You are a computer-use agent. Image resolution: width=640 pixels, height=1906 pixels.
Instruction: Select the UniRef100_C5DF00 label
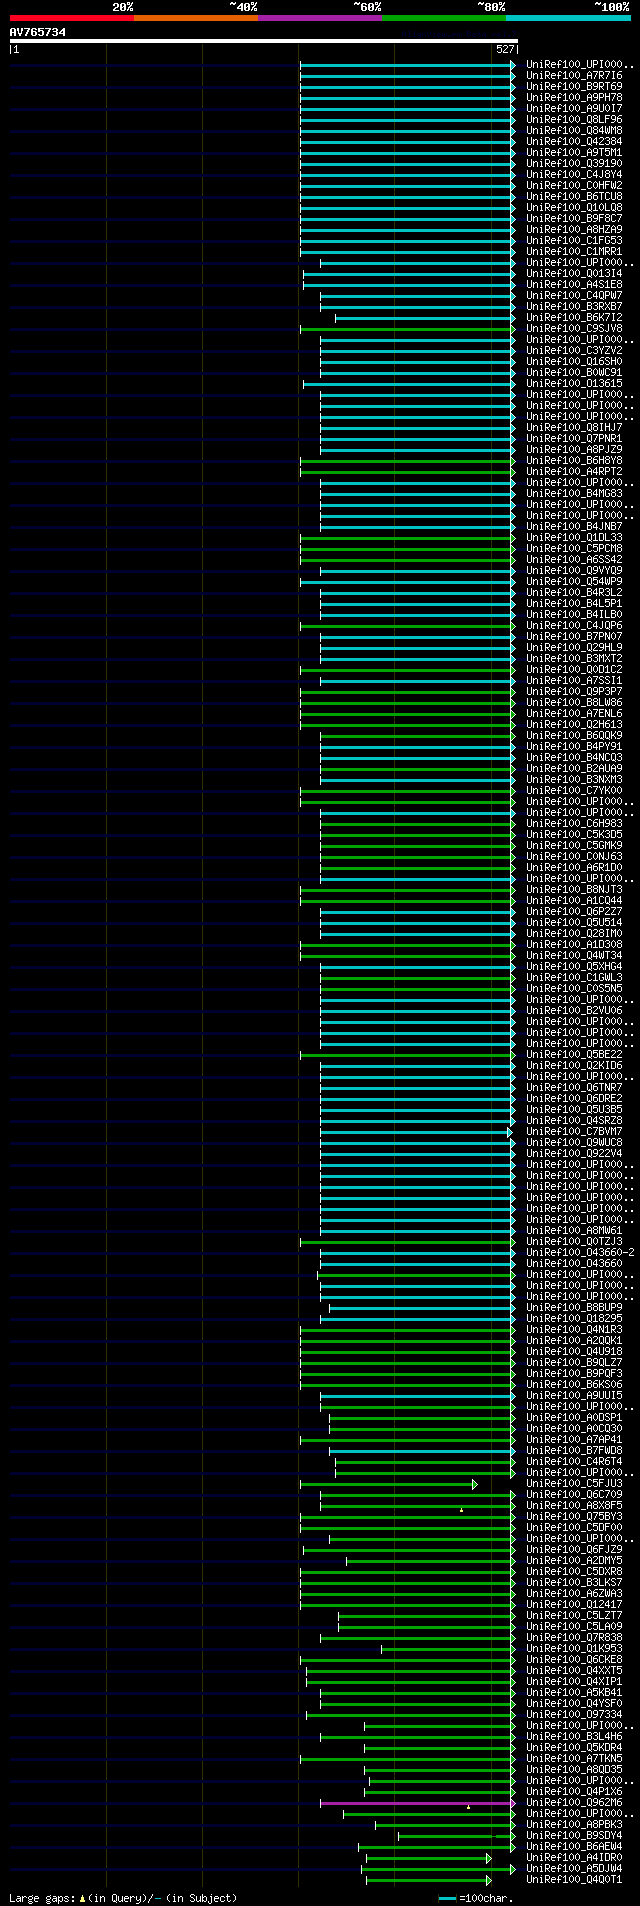pos(574,1527)
